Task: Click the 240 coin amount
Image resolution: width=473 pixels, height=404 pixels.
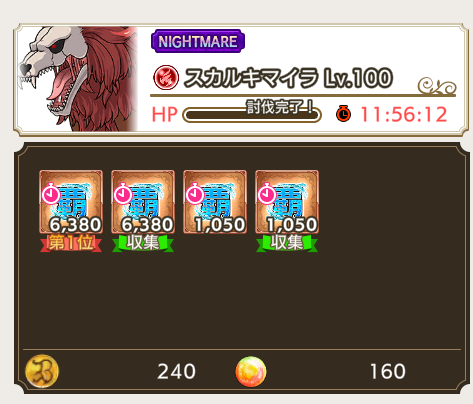Action: coord(176,371)
